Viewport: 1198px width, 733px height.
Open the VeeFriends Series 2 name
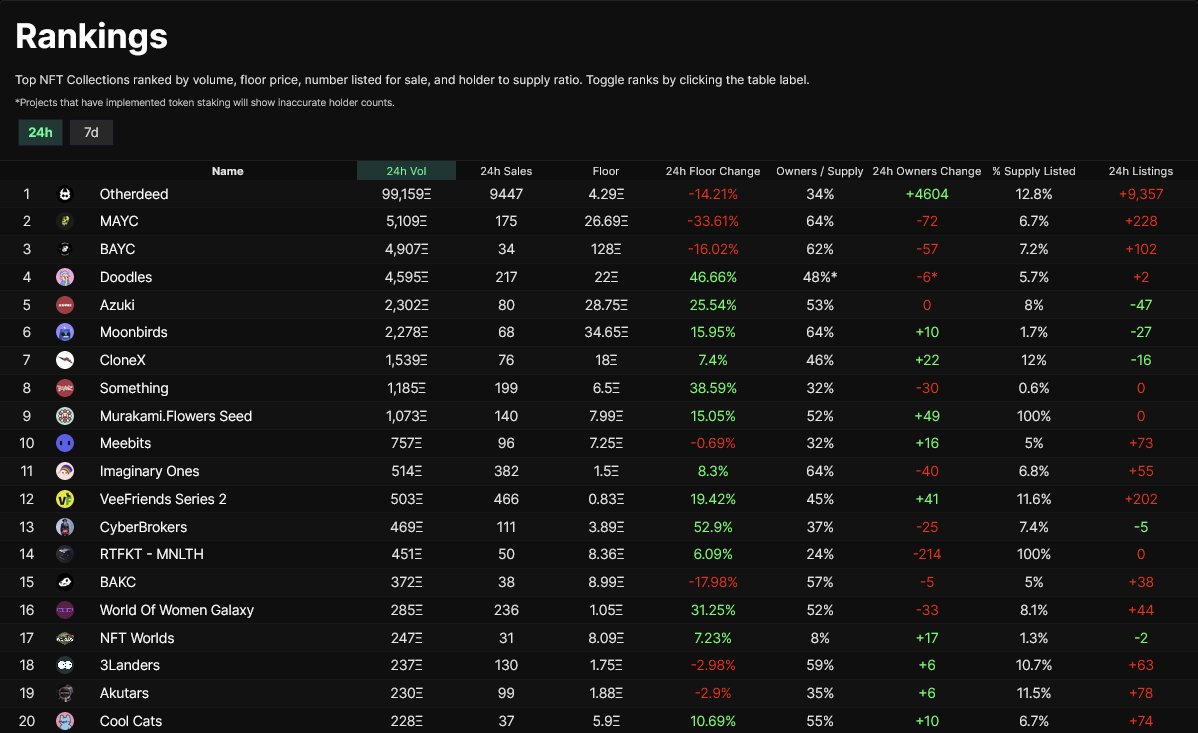click(x=163, y=499)
